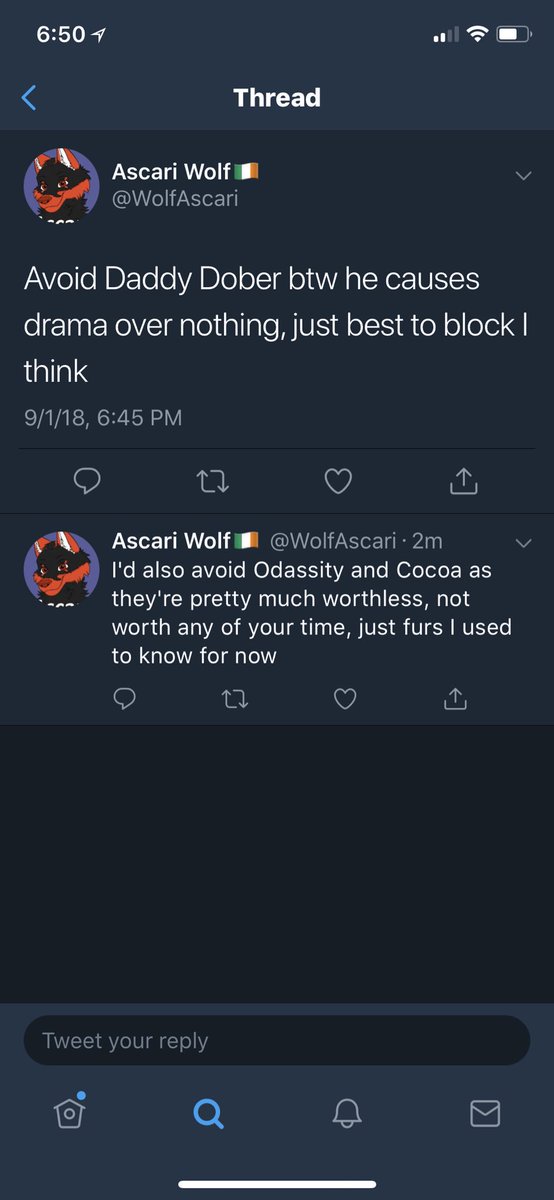Open the Notifications bell tab
Viewport: 554px width, 1200px height.
(346, 1113)
